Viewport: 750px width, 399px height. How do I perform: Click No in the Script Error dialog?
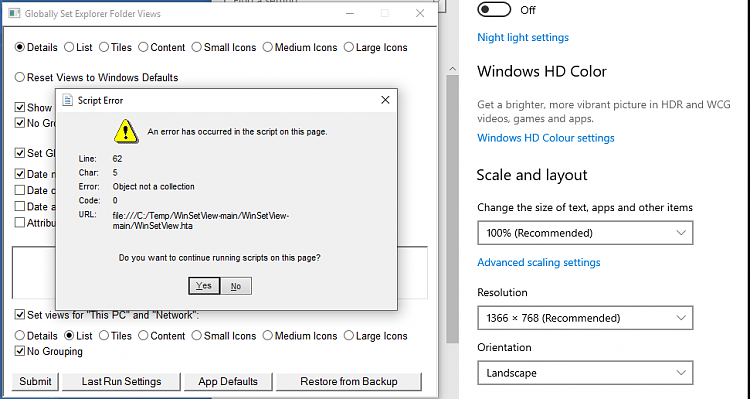[236, 286]
